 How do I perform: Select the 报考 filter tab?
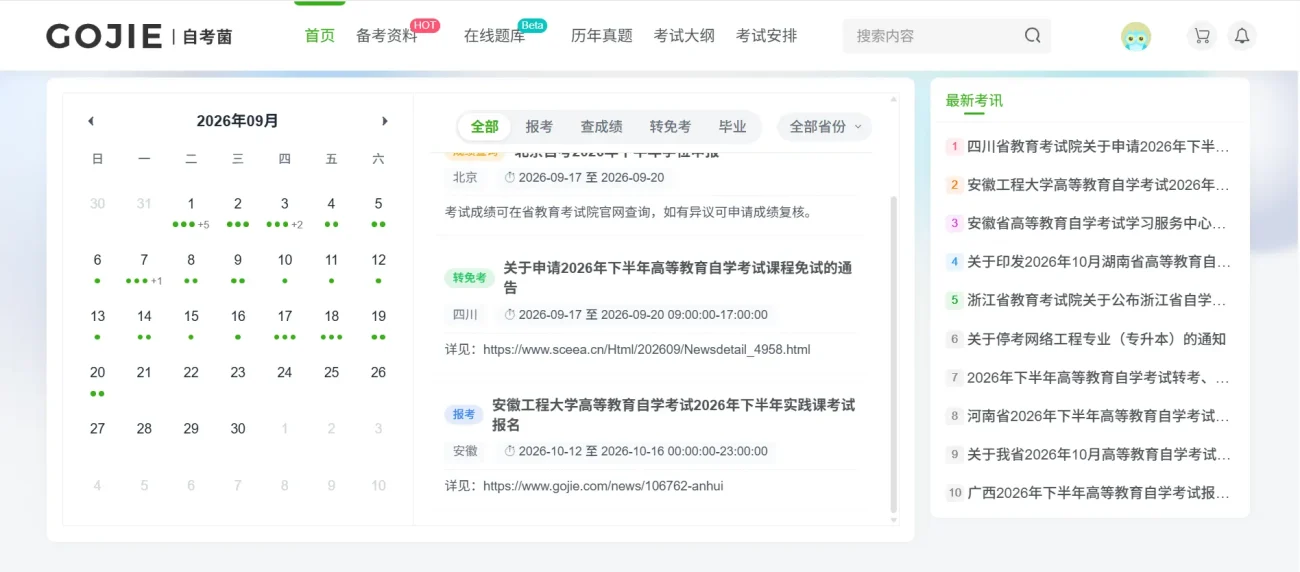point(539,127)
